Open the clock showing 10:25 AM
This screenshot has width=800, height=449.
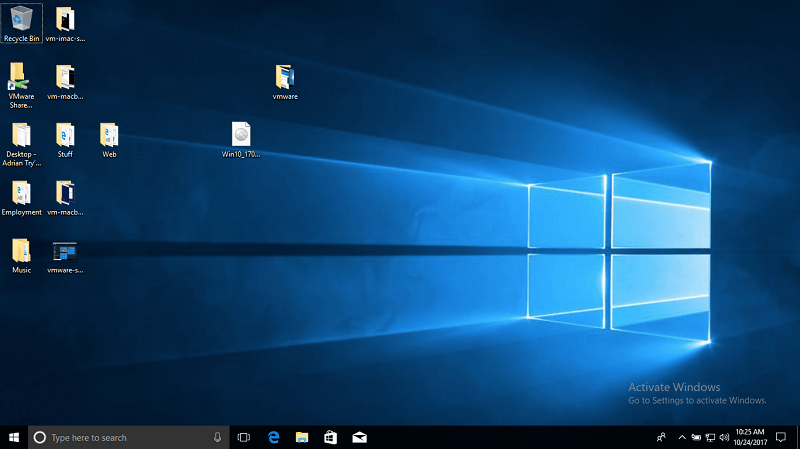click(750, 437)
